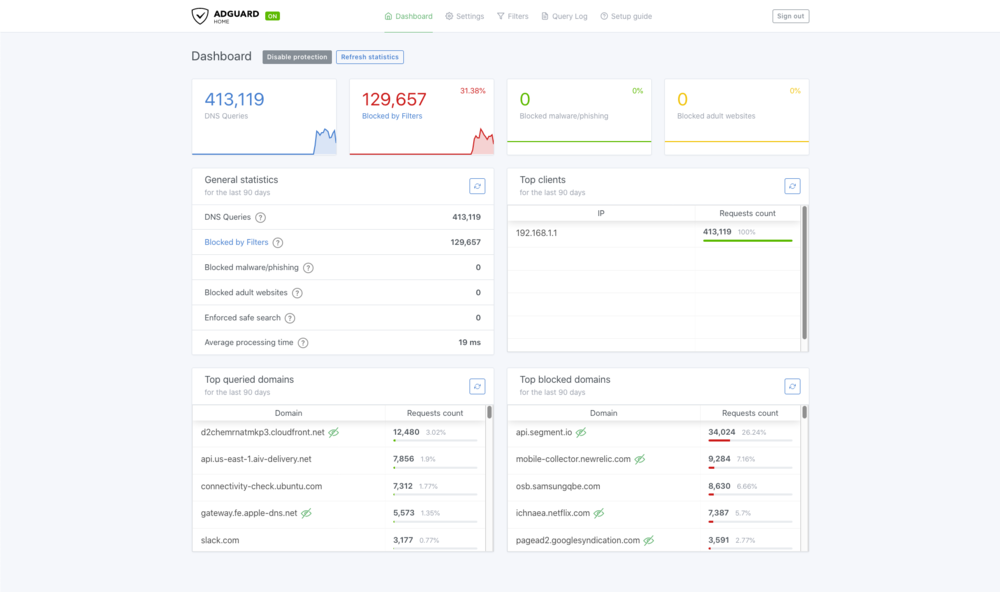This screenshot has width=1000, height=592.
Task: Toggle tracker eye icon beside ichnaea.netflix.com
Action: click(x=598, y=513)
